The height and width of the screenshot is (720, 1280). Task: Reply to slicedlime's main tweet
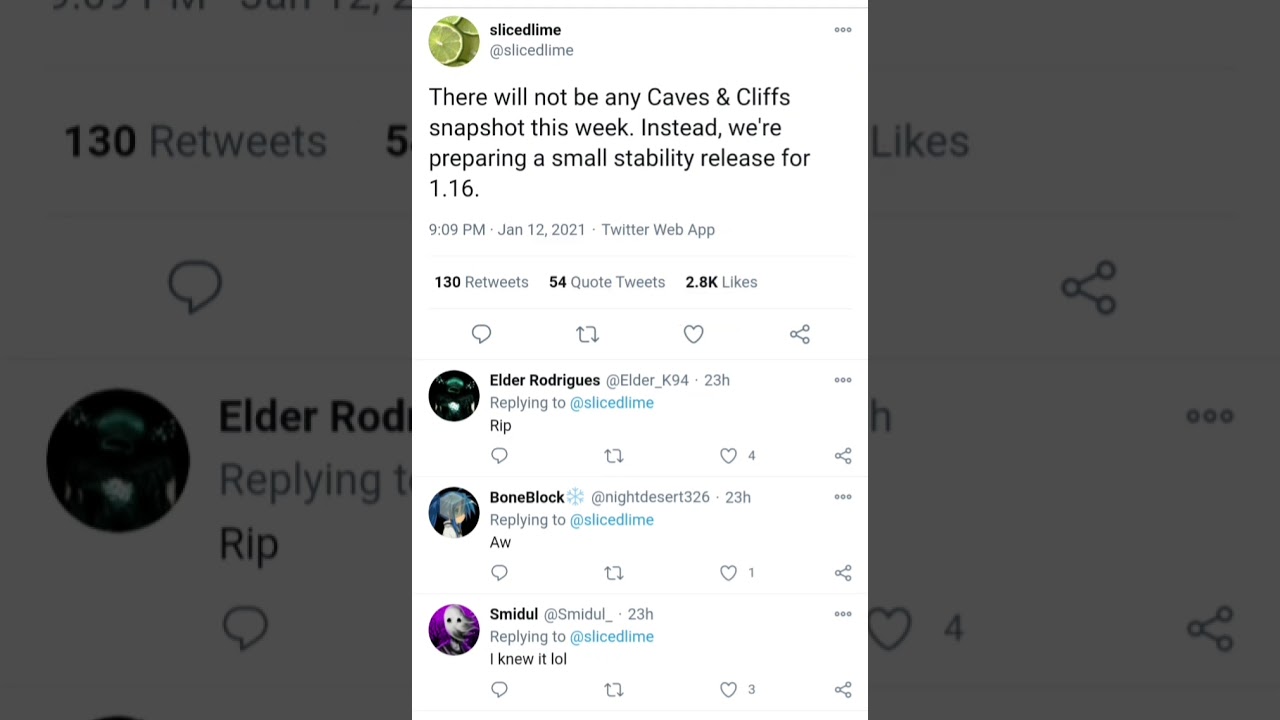click(x=481, y=334)
